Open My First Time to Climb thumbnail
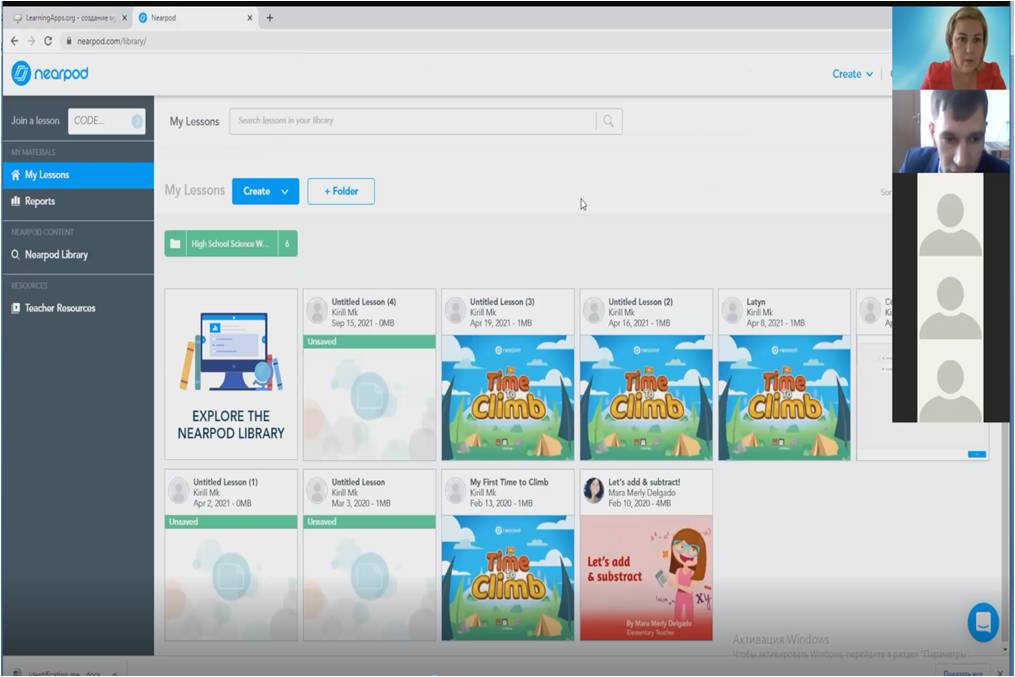 [508, 578]
